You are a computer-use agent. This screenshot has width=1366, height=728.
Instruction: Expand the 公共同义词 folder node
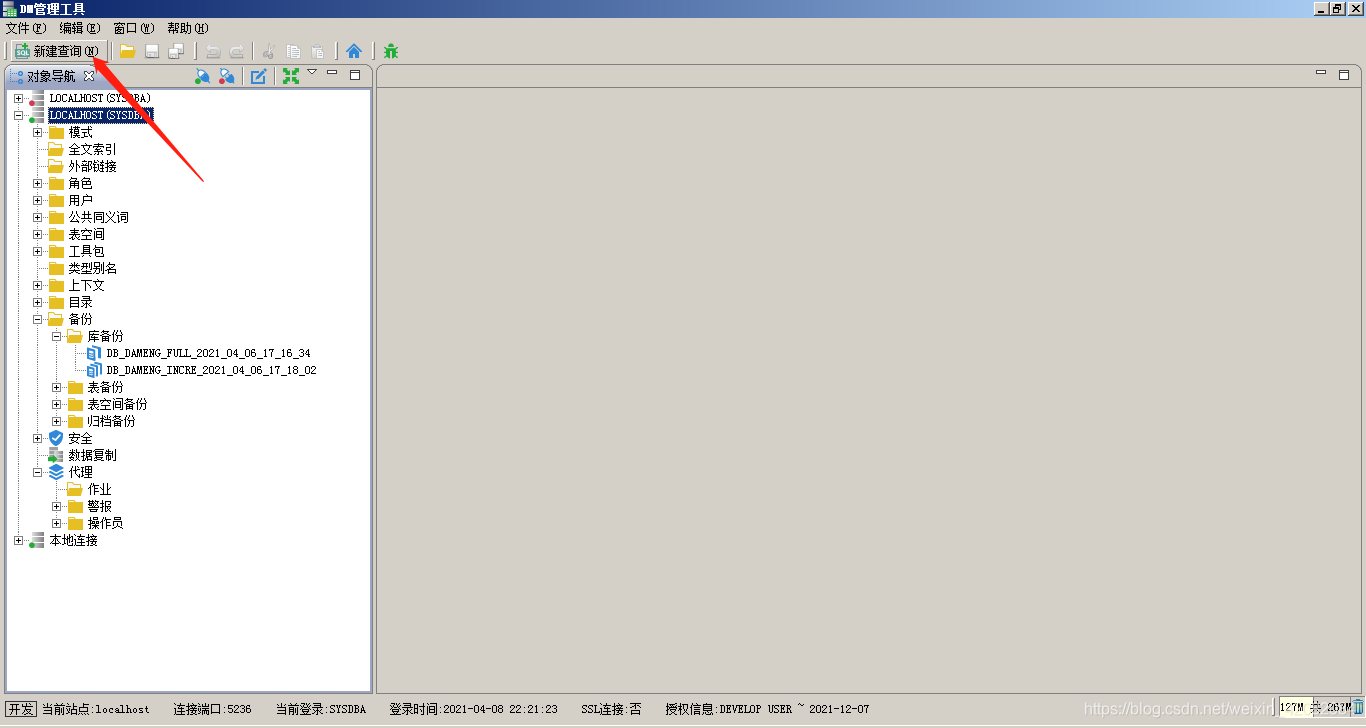[37, 217]
